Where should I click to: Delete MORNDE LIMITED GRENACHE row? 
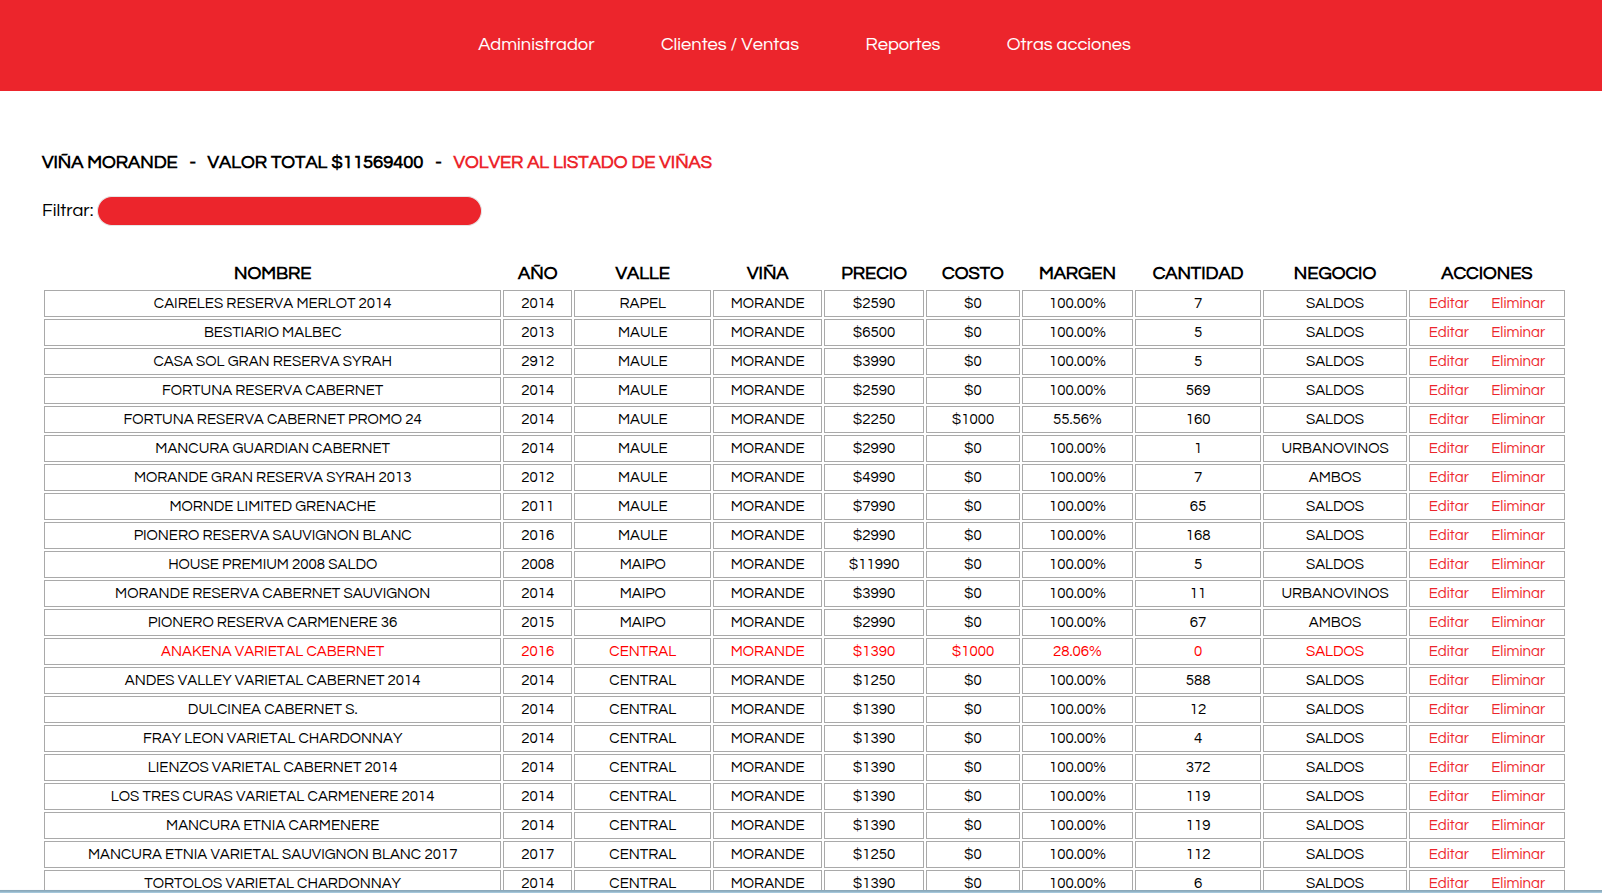(x=1518, y=506)
